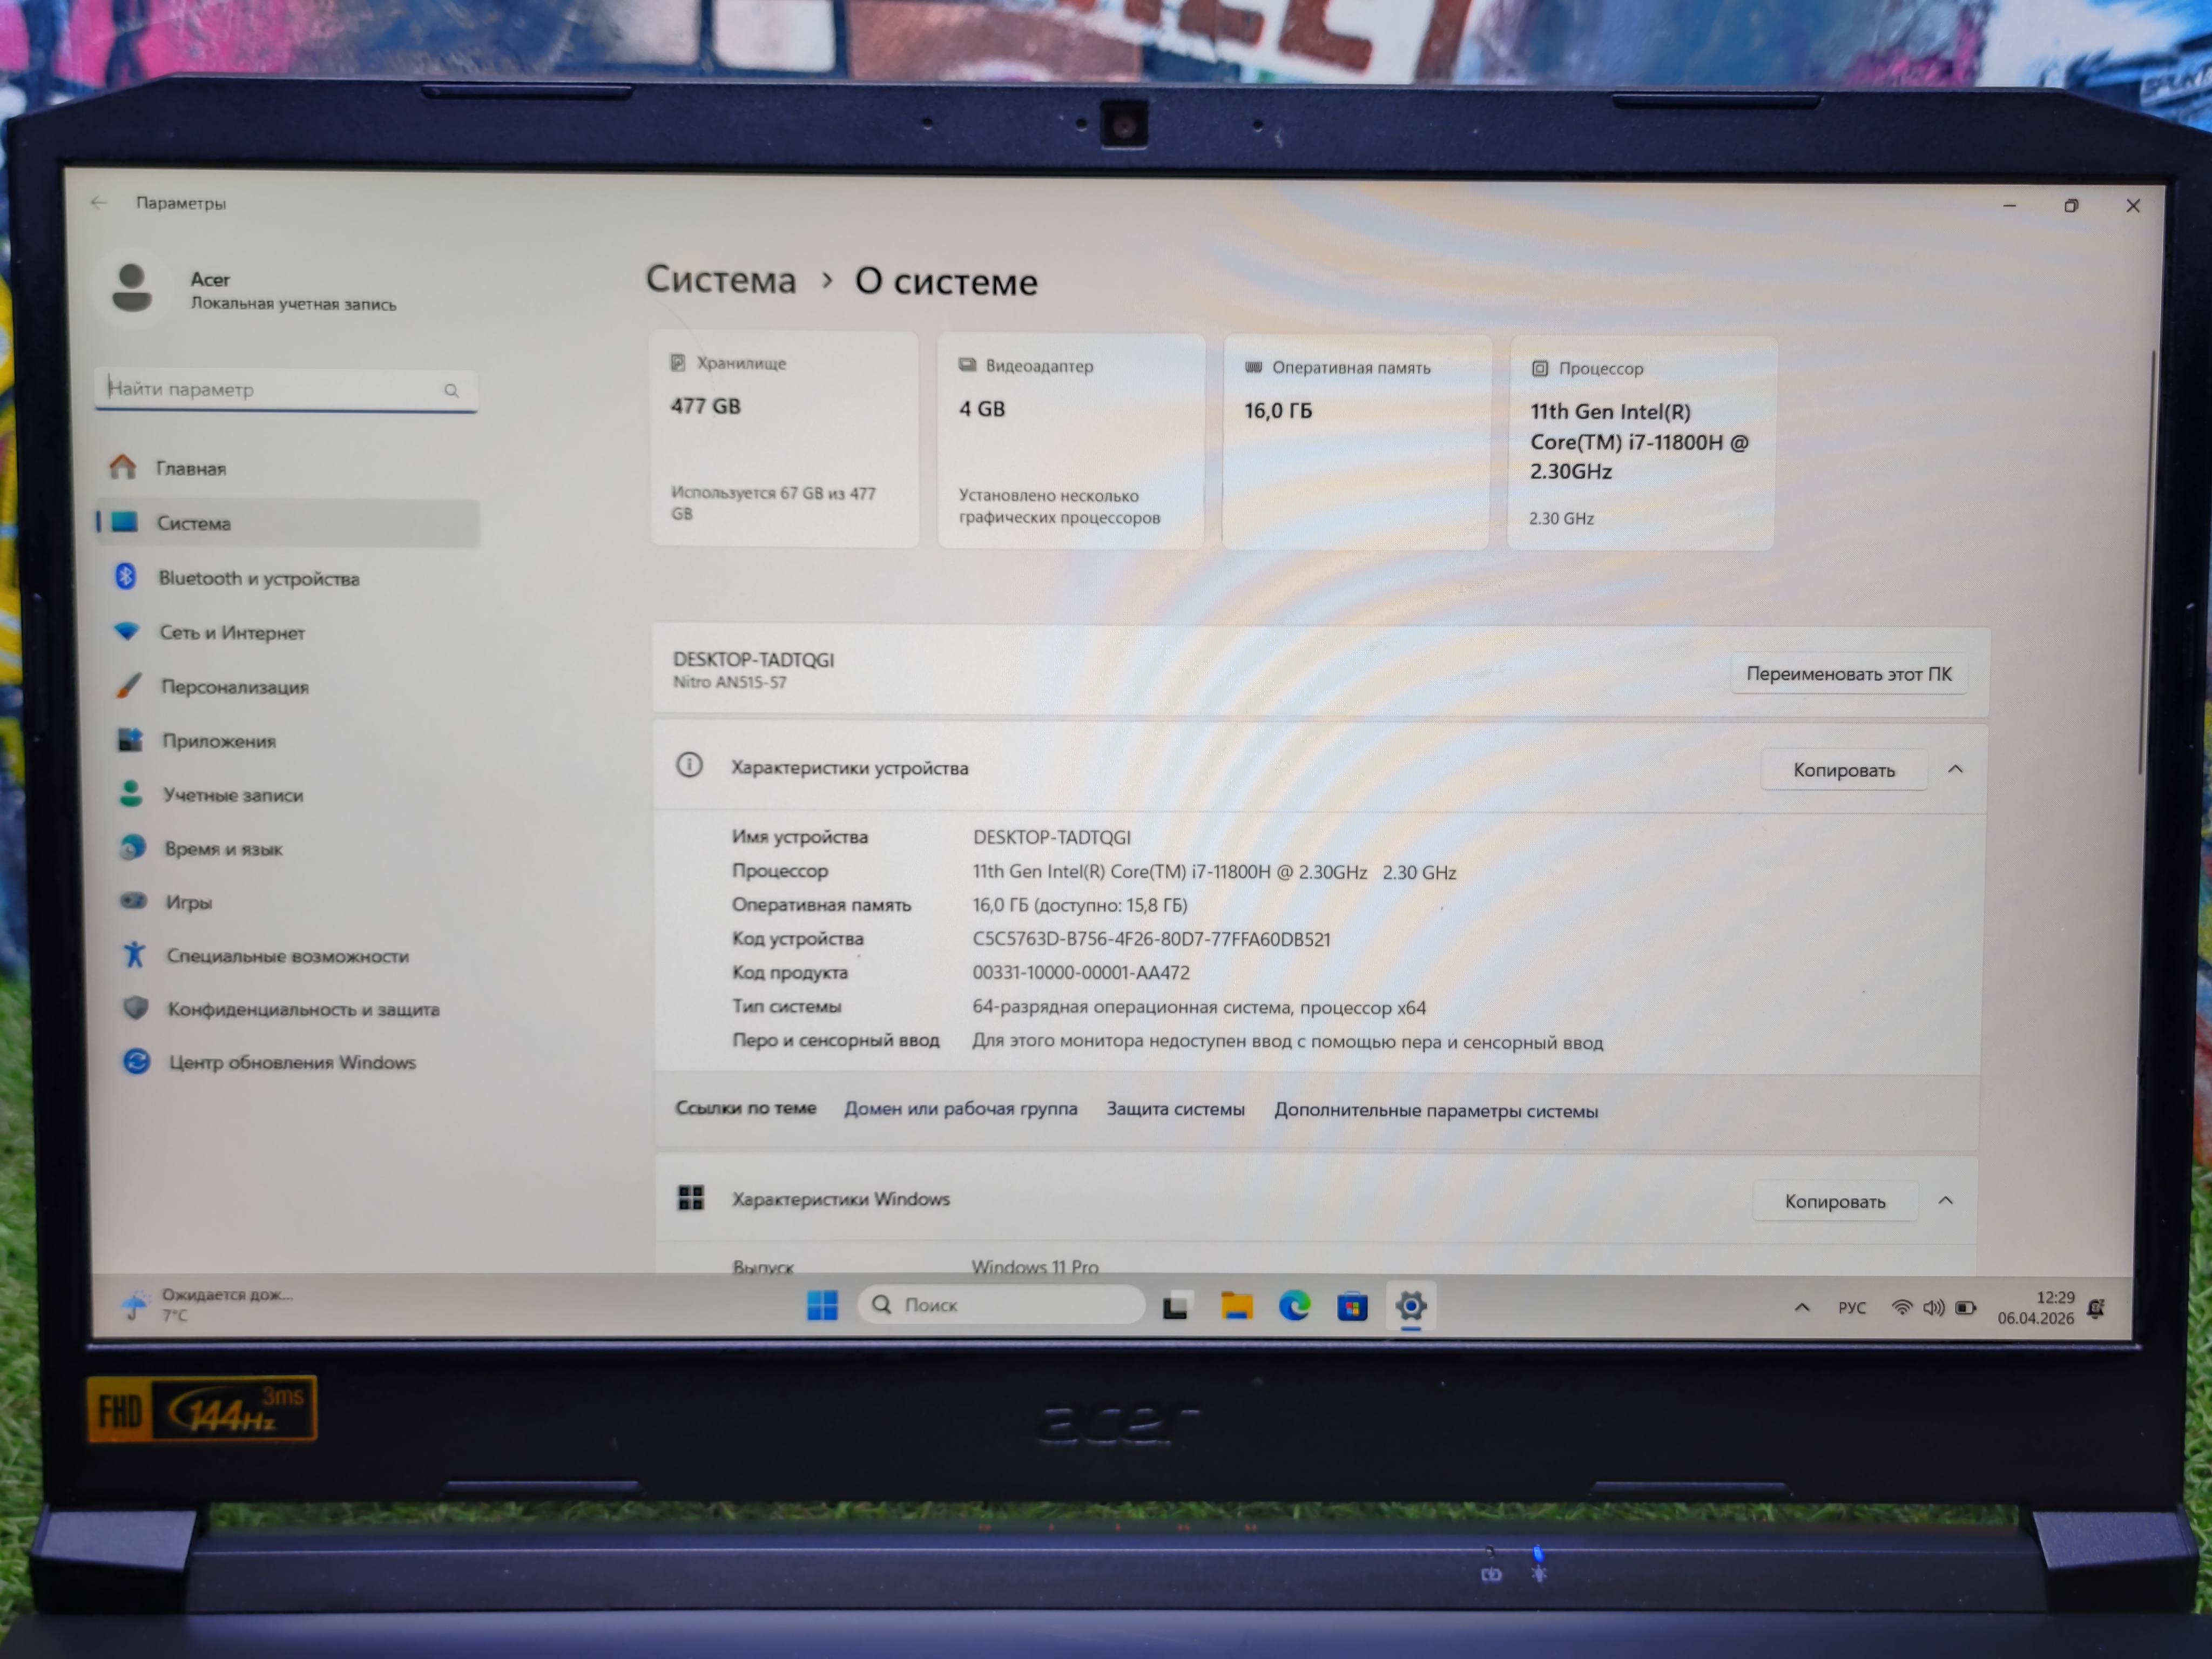Click the back arrow in Settings header
2212x1659 pixels.
click(x=98, y=202)
